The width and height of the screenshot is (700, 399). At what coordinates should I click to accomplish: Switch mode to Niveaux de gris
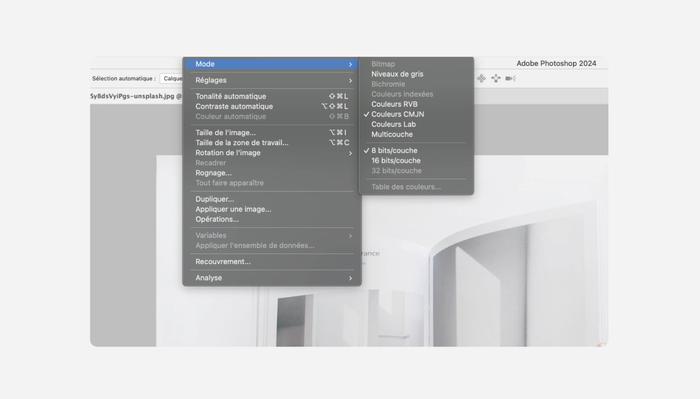416,74
